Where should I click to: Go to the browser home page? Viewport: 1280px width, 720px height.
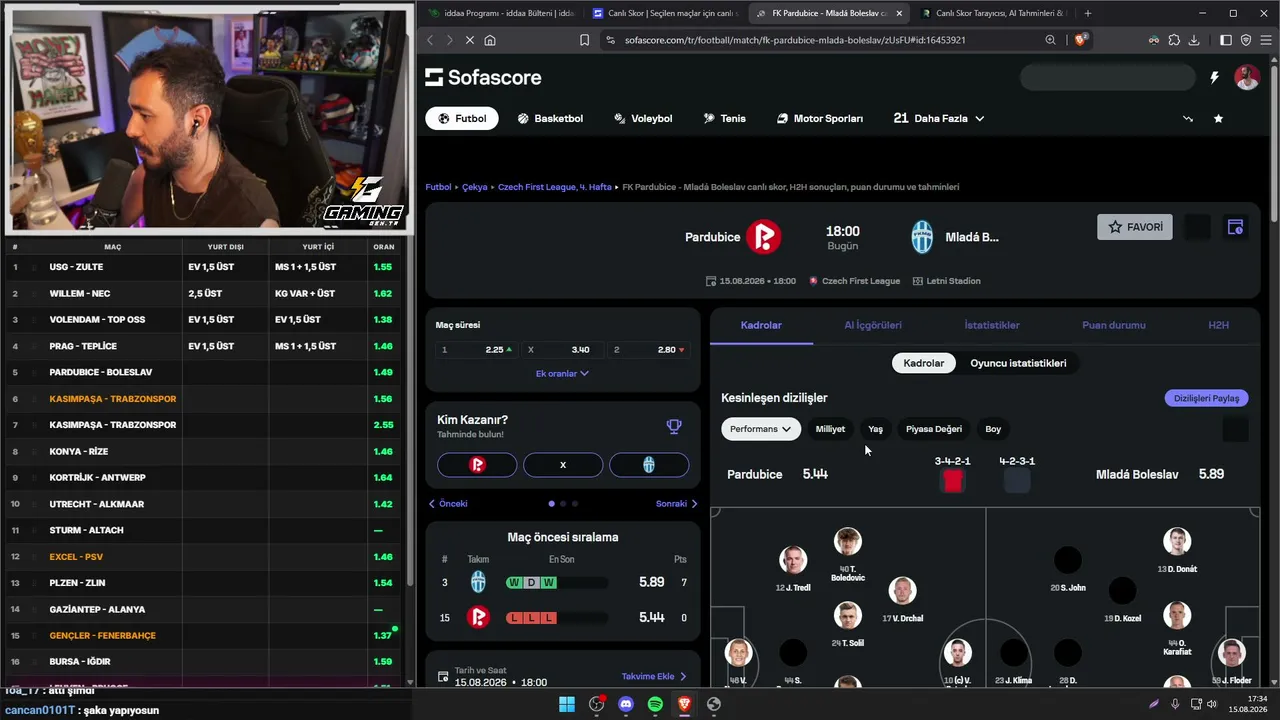pos(490,40)
